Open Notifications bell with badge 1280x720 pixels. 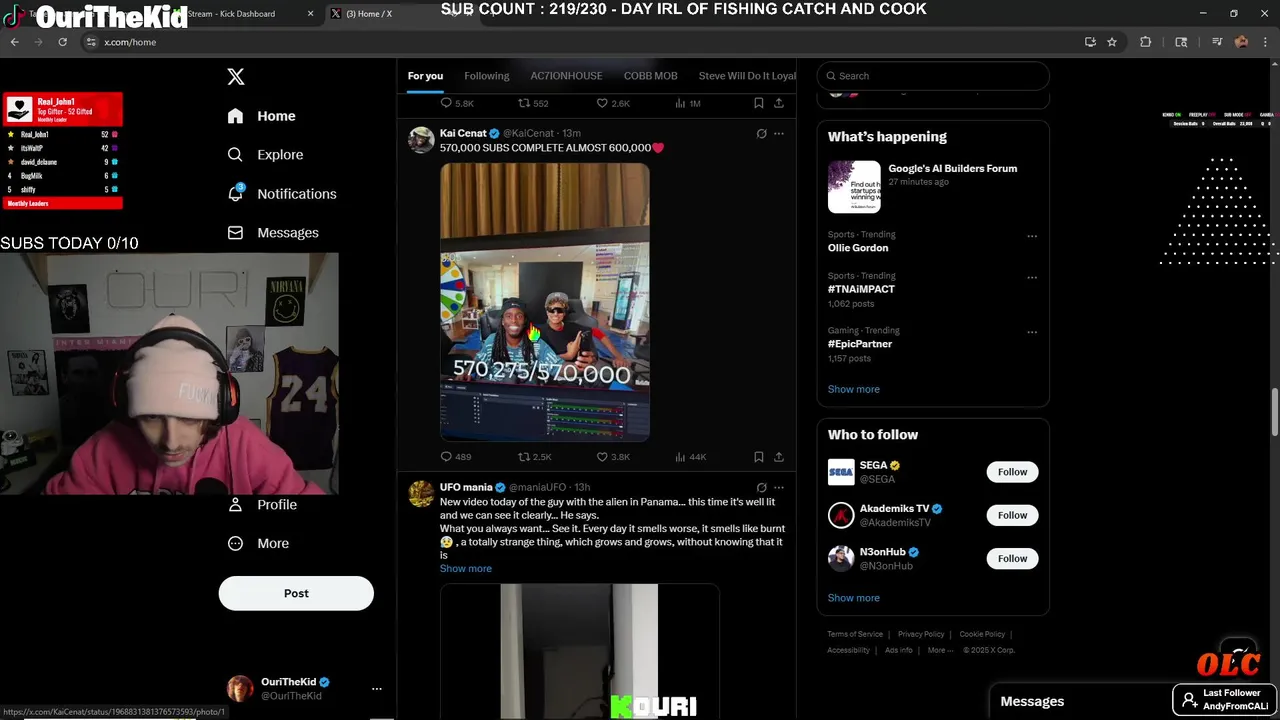point(282,194)
